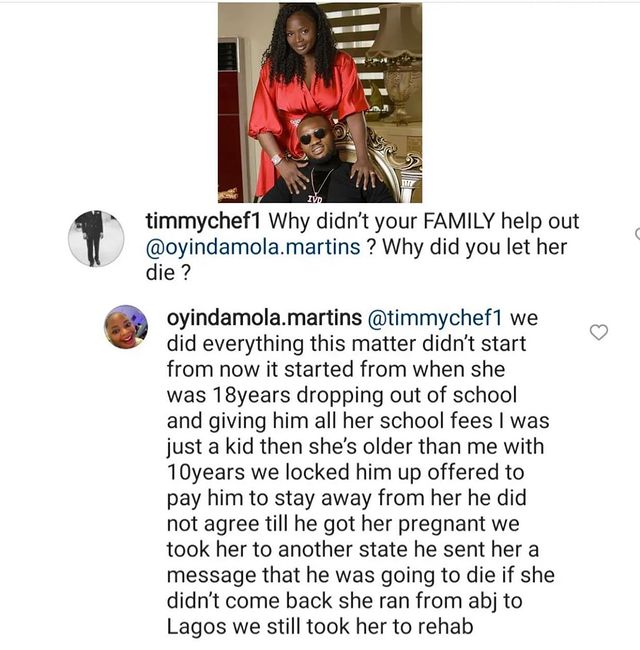Open timmychef1's round profile picture
Screen dimensions: 640x650
[96, 238]
